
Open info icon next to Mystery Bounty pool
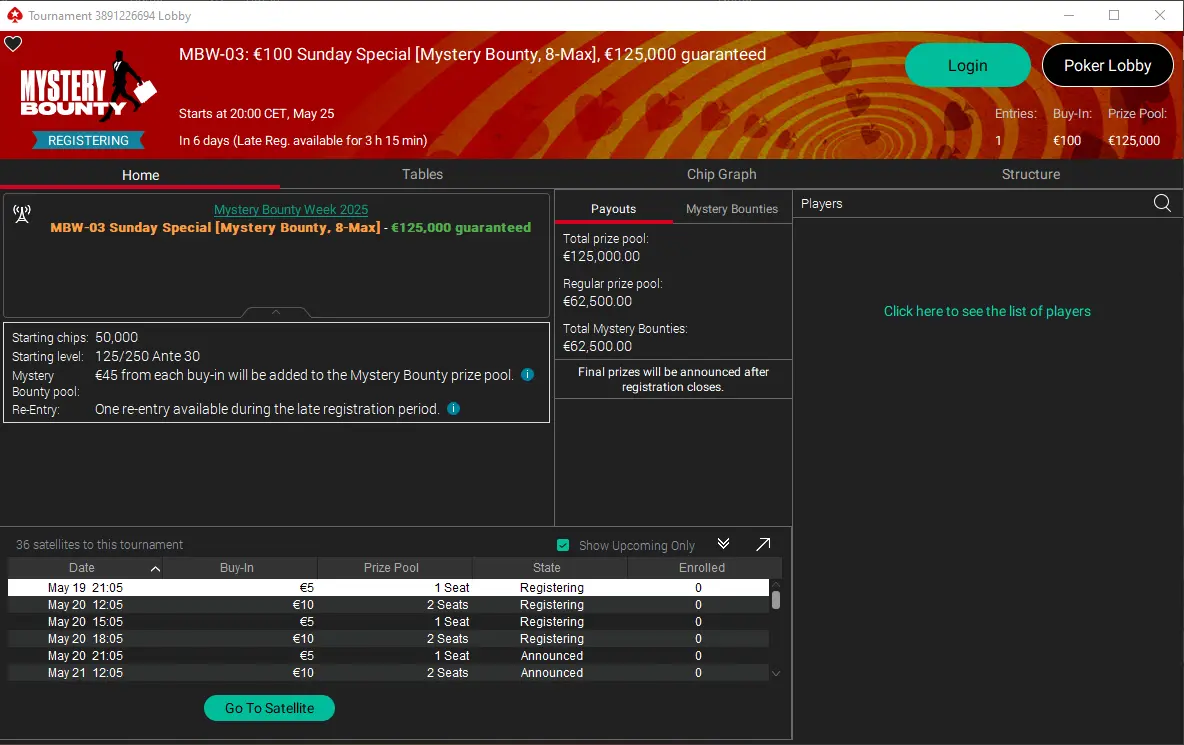coord(528,374)
